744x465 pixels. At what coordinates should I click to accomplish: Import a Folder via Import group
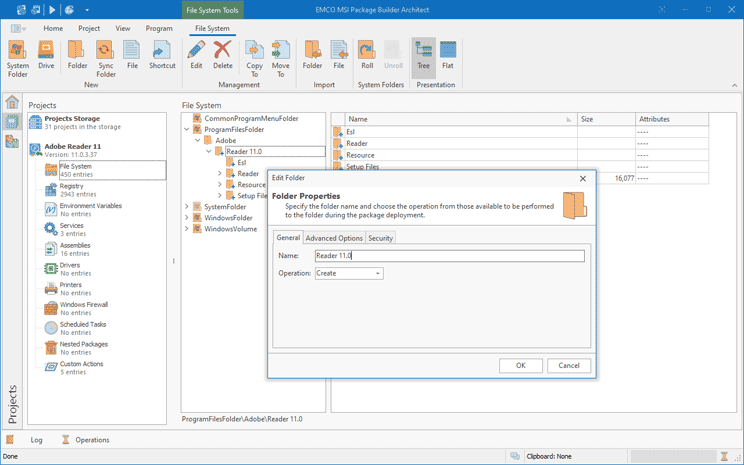(x=312, y=55)
